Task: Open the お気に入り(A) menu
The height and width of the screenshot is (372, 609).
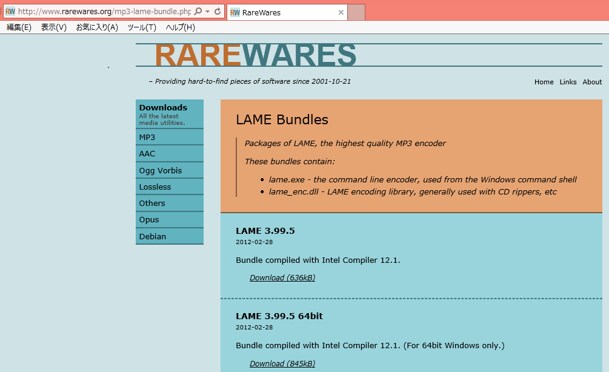Action: (97, 27)
